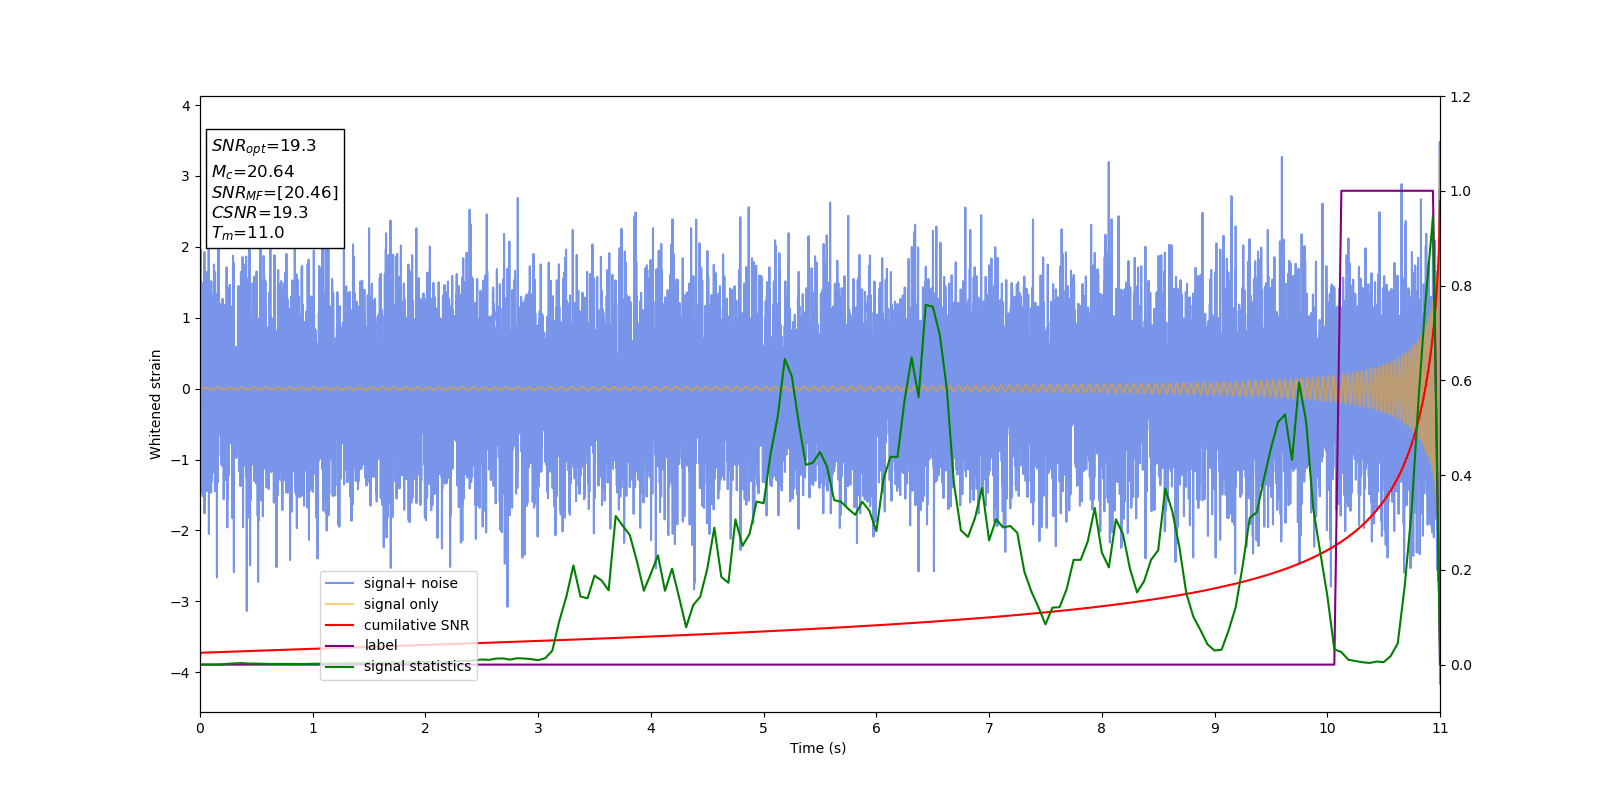Click the Tm=11.0 annotation text
1600x800 pixels.
click(x=248, y=233)
